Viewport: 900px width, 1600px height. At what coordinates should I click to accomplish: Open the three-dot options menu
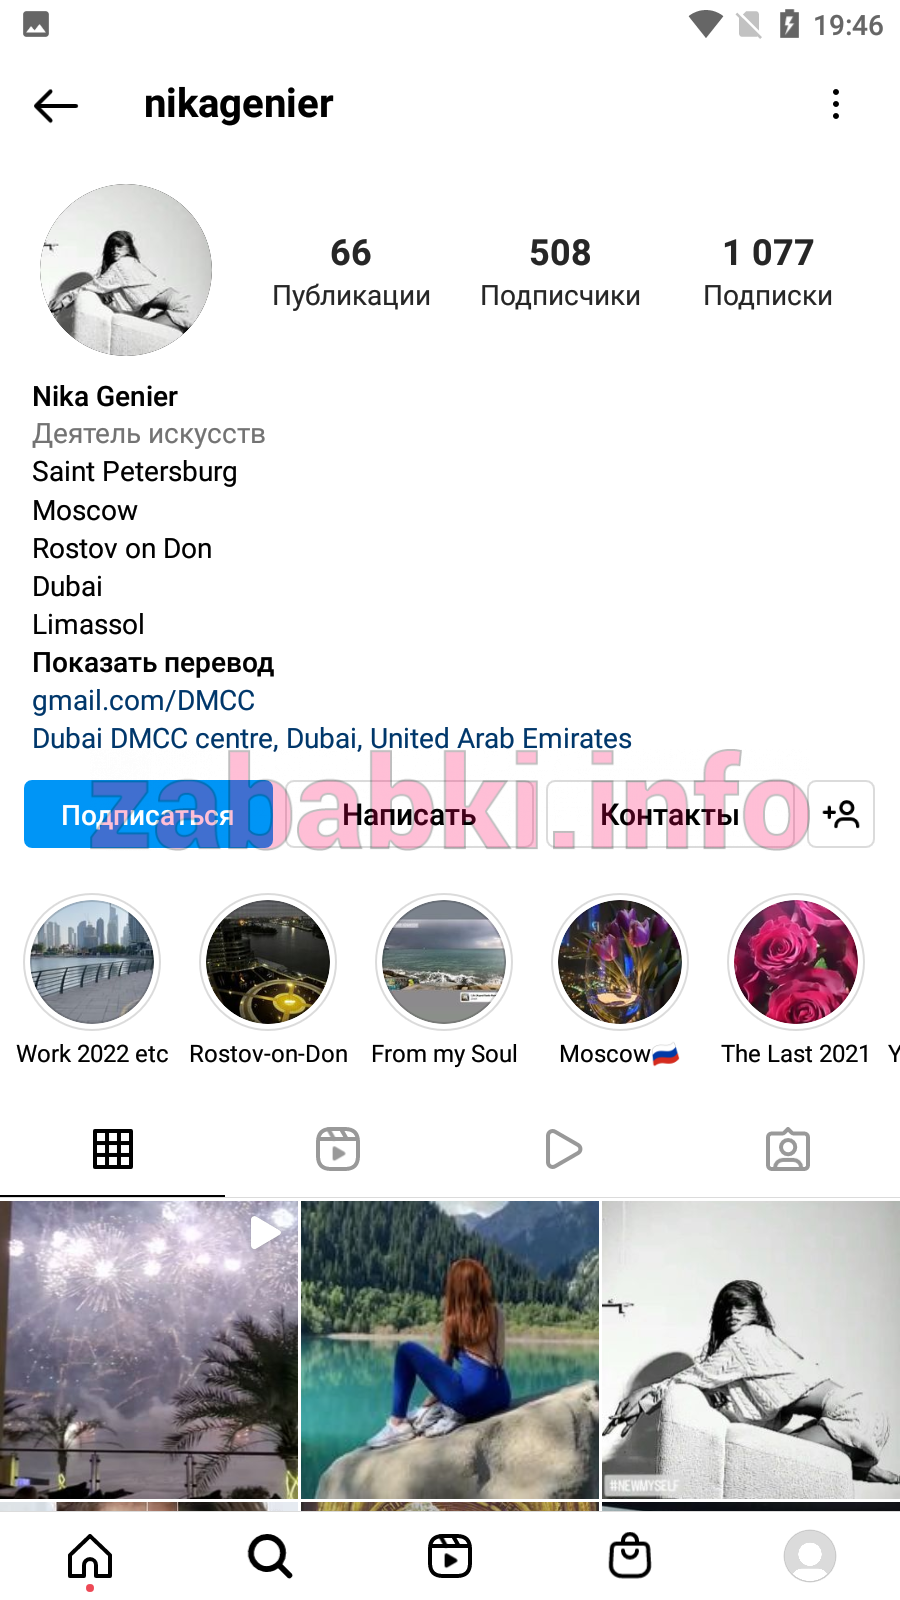point(836,104)
